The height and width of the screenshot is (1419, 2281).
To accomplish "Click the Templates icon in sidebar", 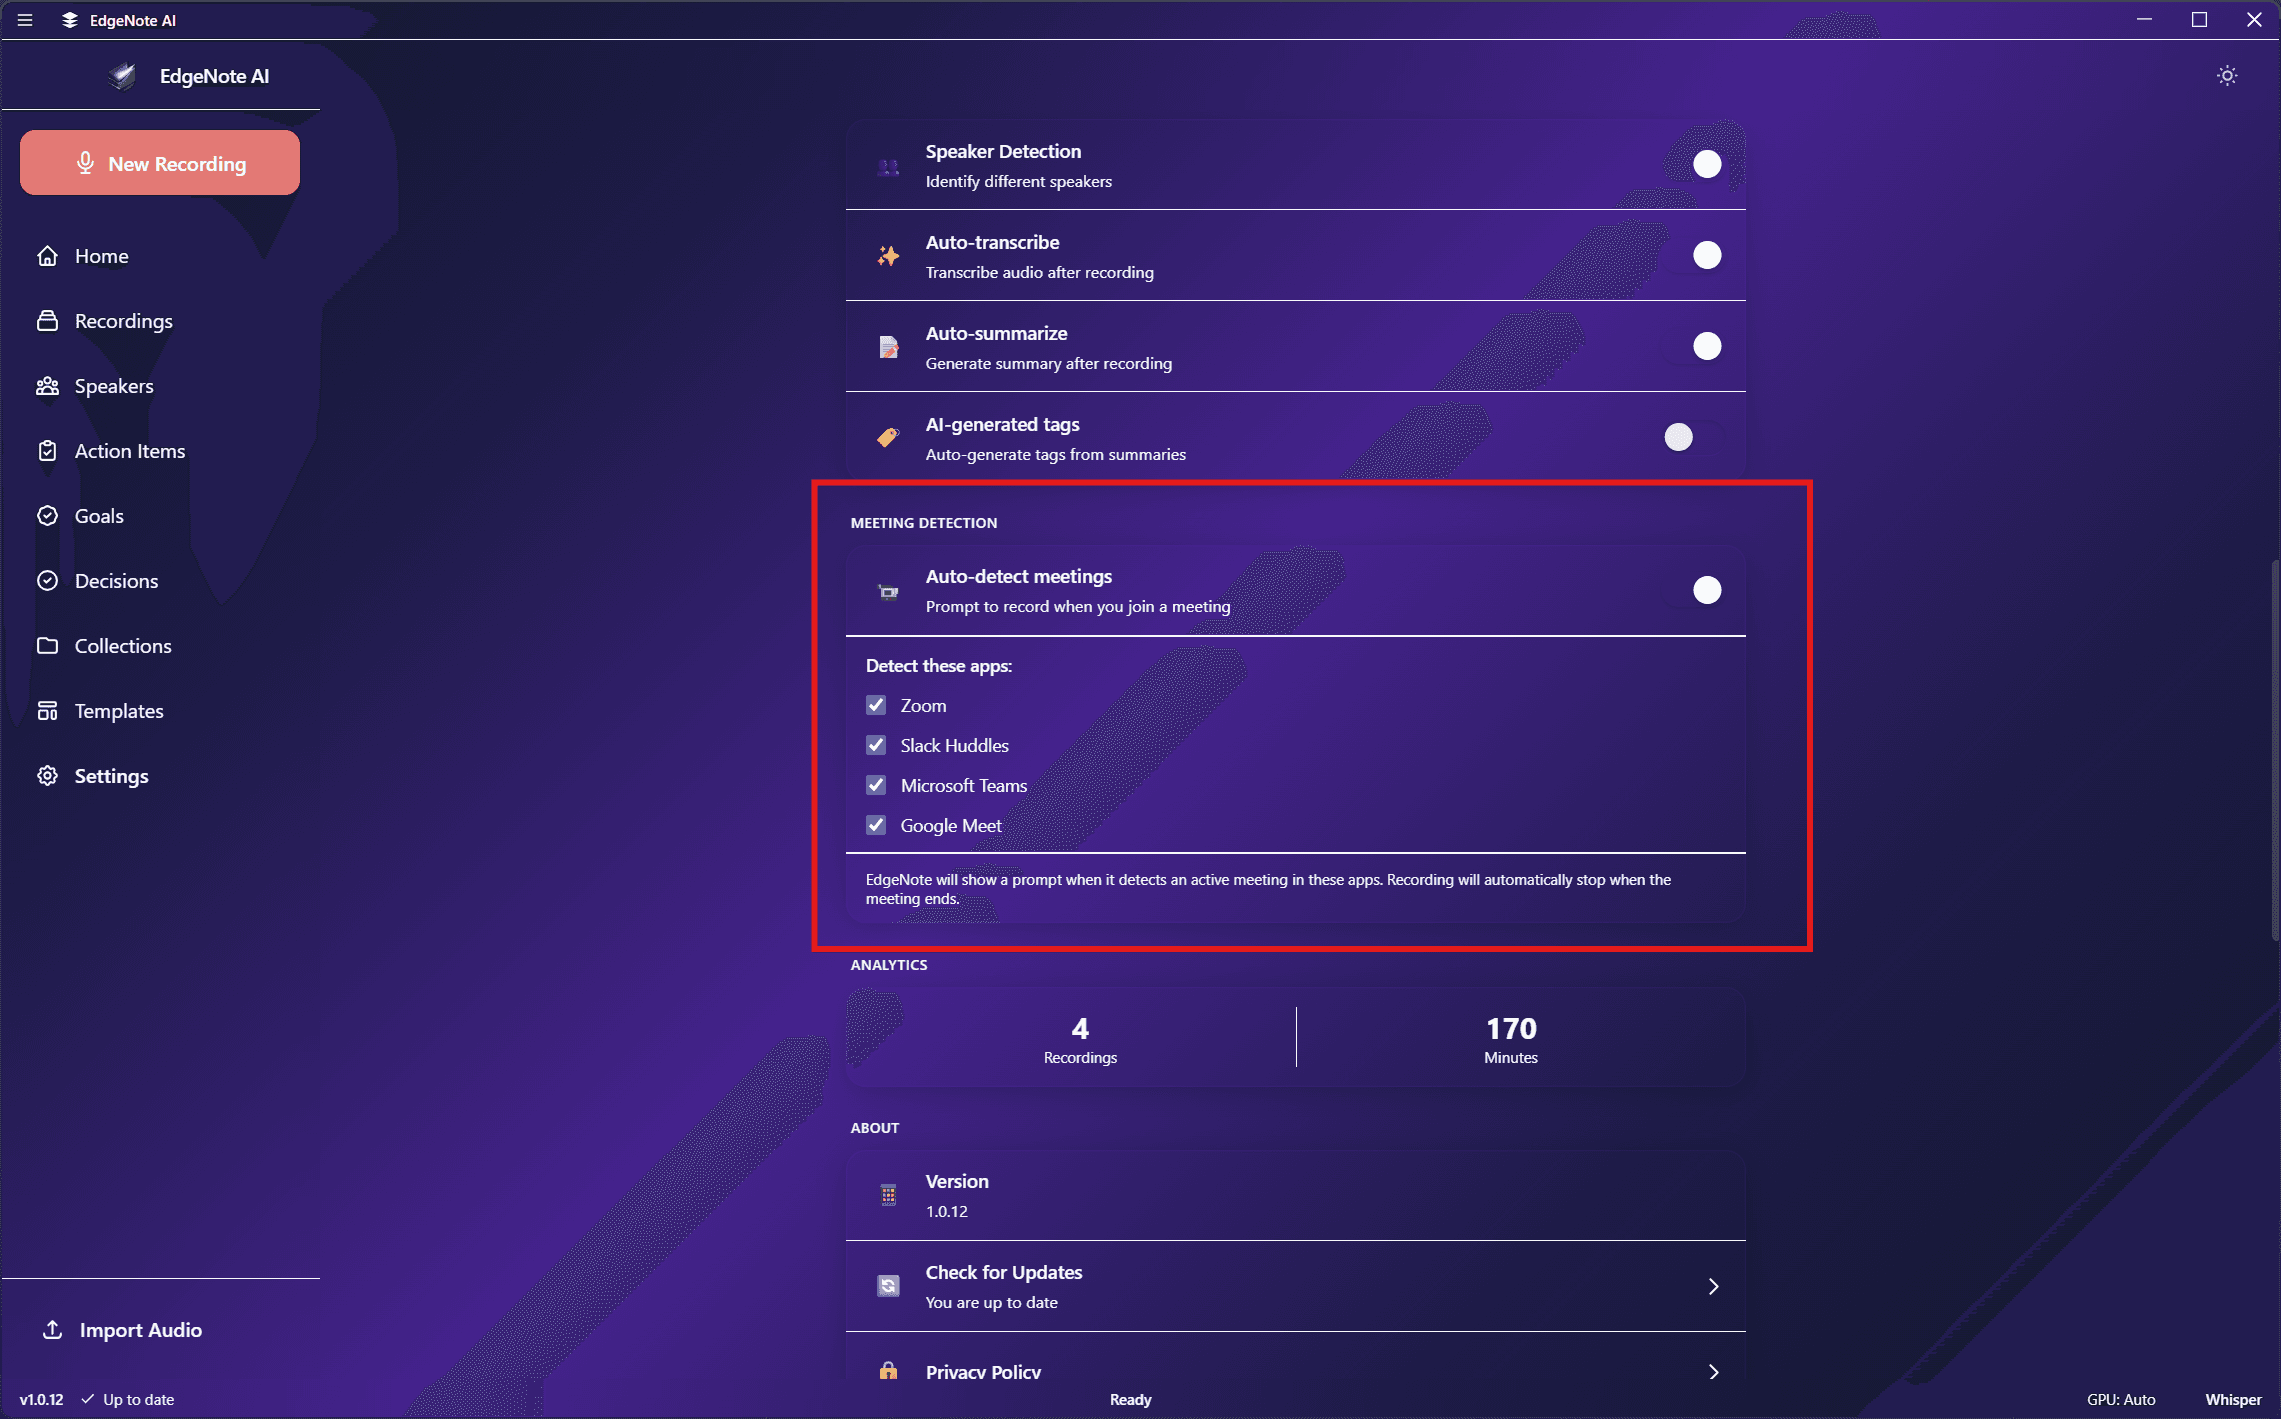I will (x=47, y=710).
